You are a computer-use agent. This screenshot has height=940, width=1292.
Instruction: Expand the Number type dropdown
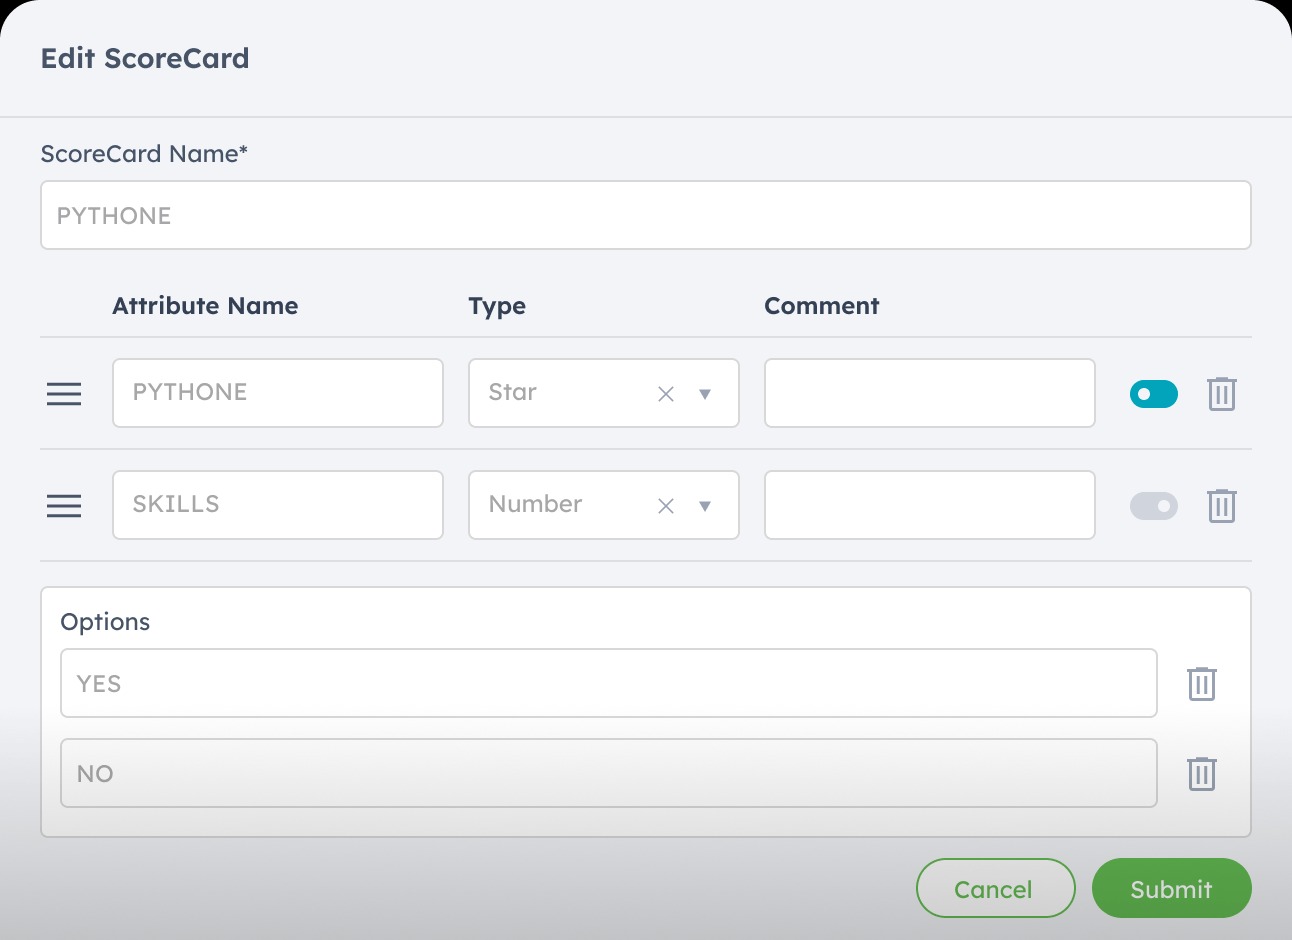[x=704, y=506]
